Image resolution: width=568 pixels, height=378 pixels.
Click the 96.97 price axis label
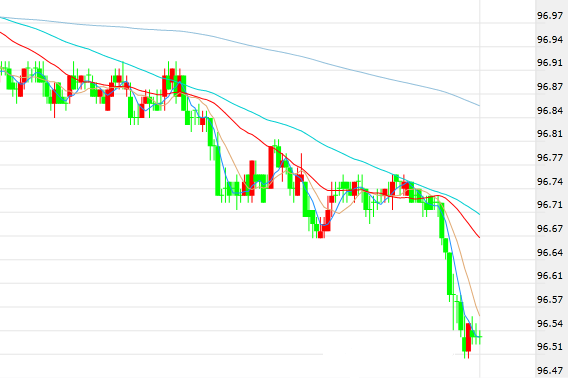550,16
